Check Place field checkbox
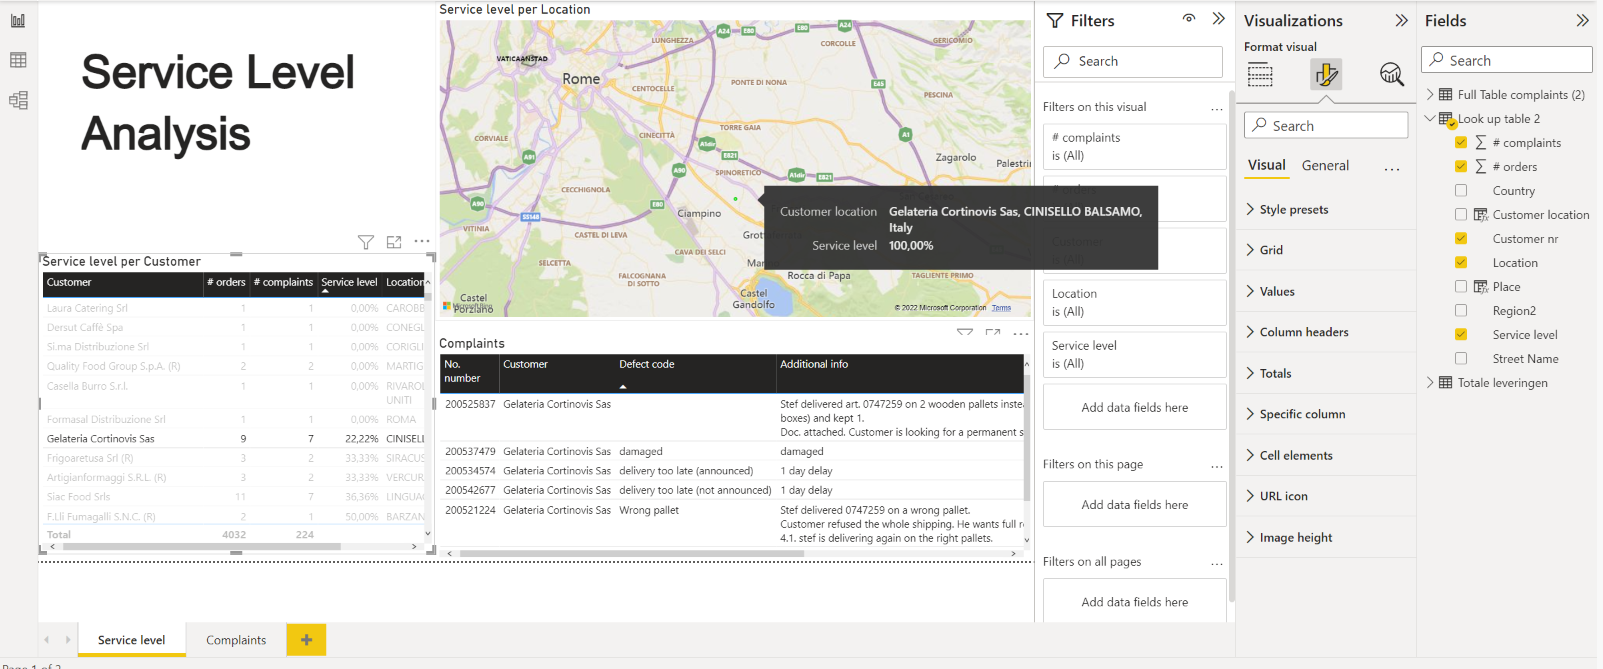1603x669 pixels. point(1461,286)
